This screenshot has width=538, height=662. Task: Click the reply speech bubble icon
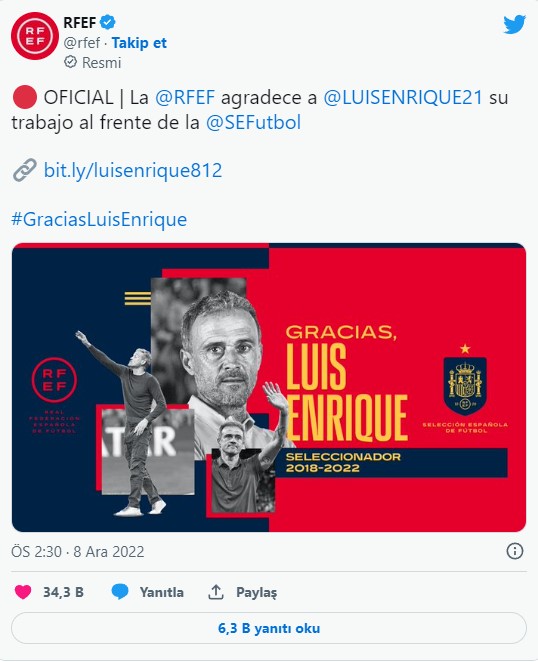[x=120, y=592]
